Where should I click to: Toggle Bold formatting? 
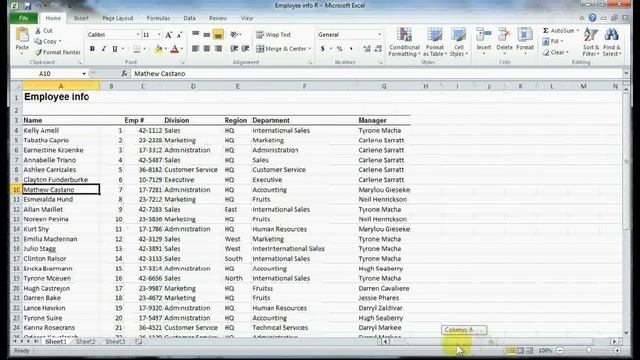pos(92,49)
